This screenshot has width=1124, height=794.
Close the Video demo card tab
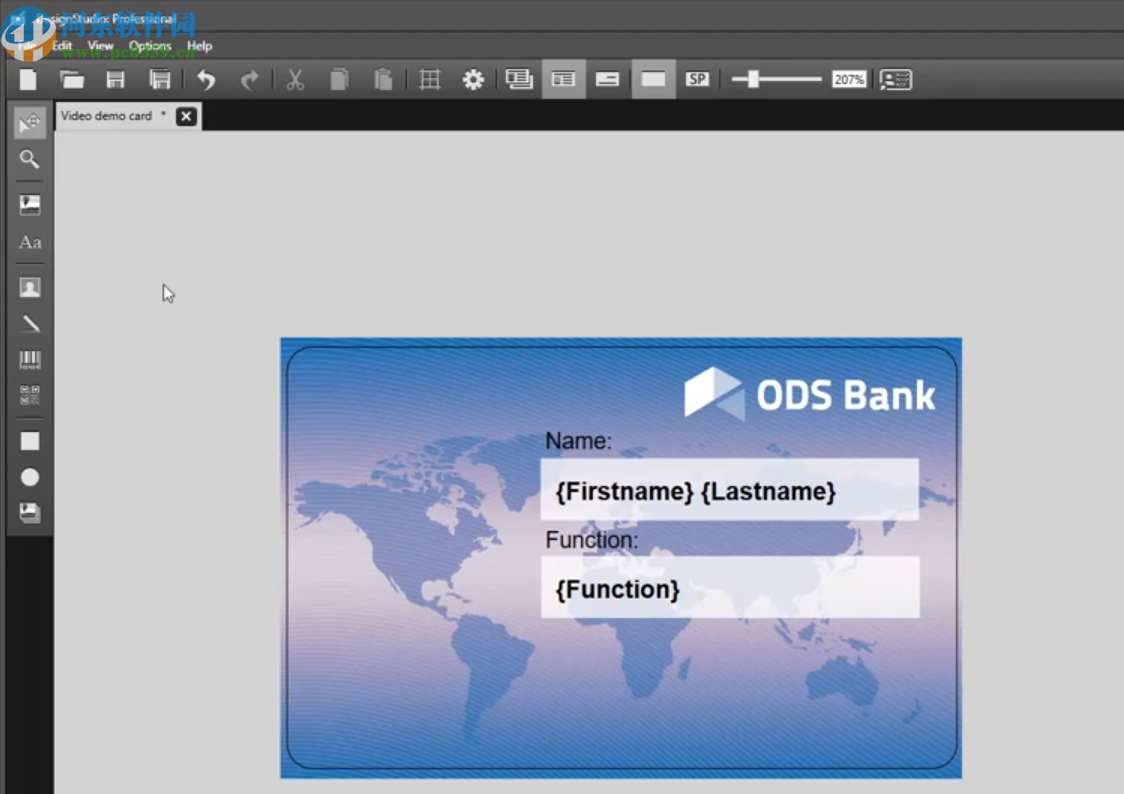coord(186,116)
